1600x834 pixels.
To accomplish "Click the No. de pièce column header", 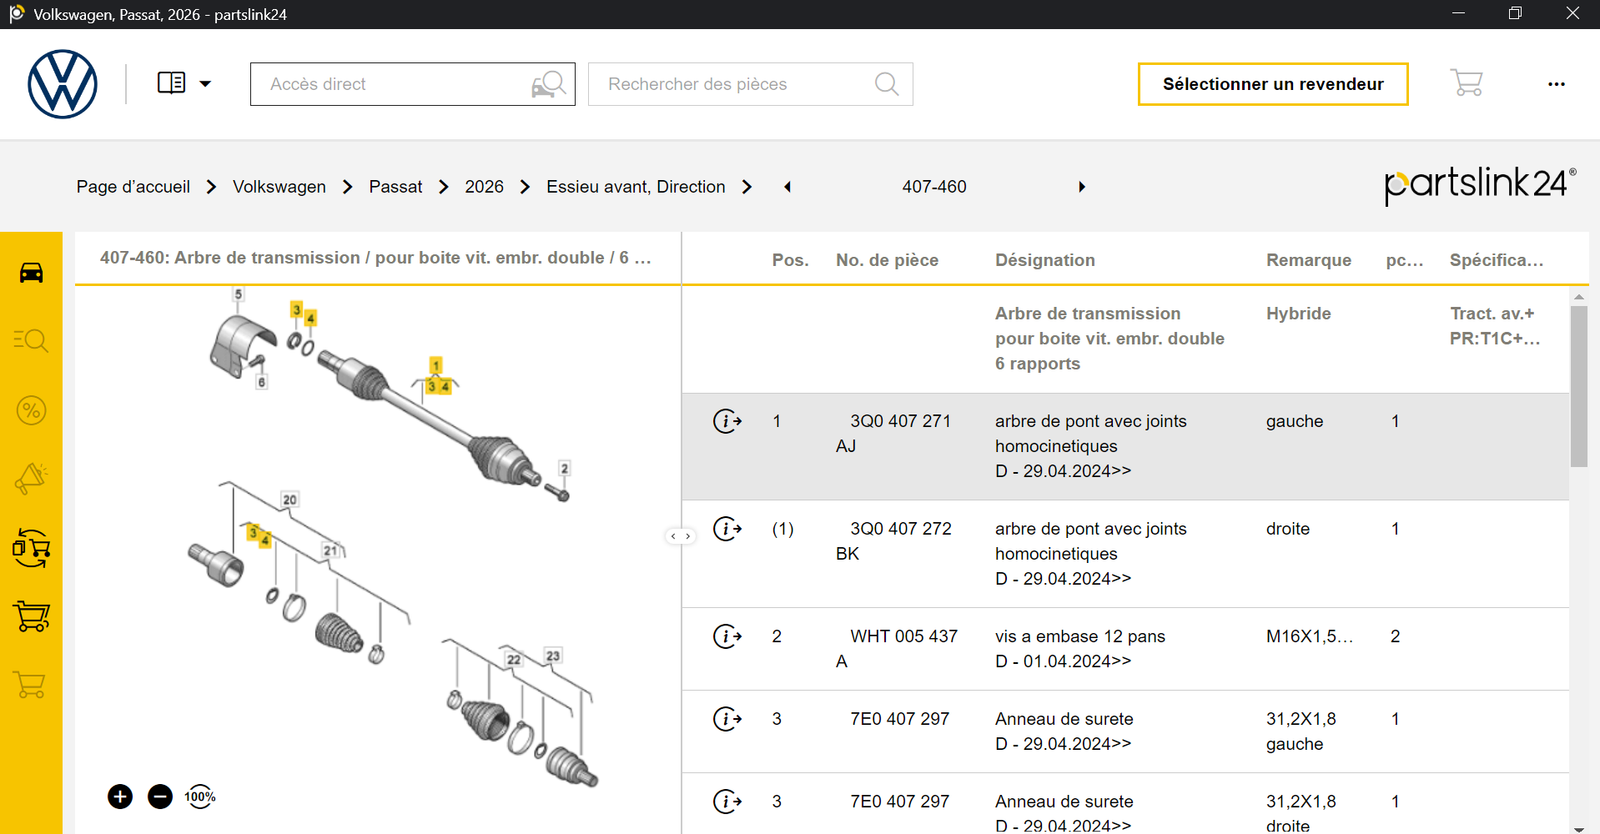I will tap(887, 260).
